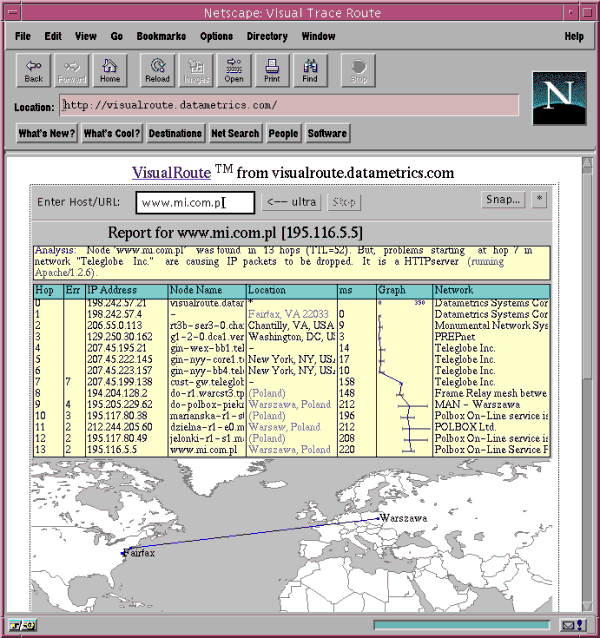Click the 'Warsaw, Poland' location cell
600x638 pixels.
tap(284, 427)
